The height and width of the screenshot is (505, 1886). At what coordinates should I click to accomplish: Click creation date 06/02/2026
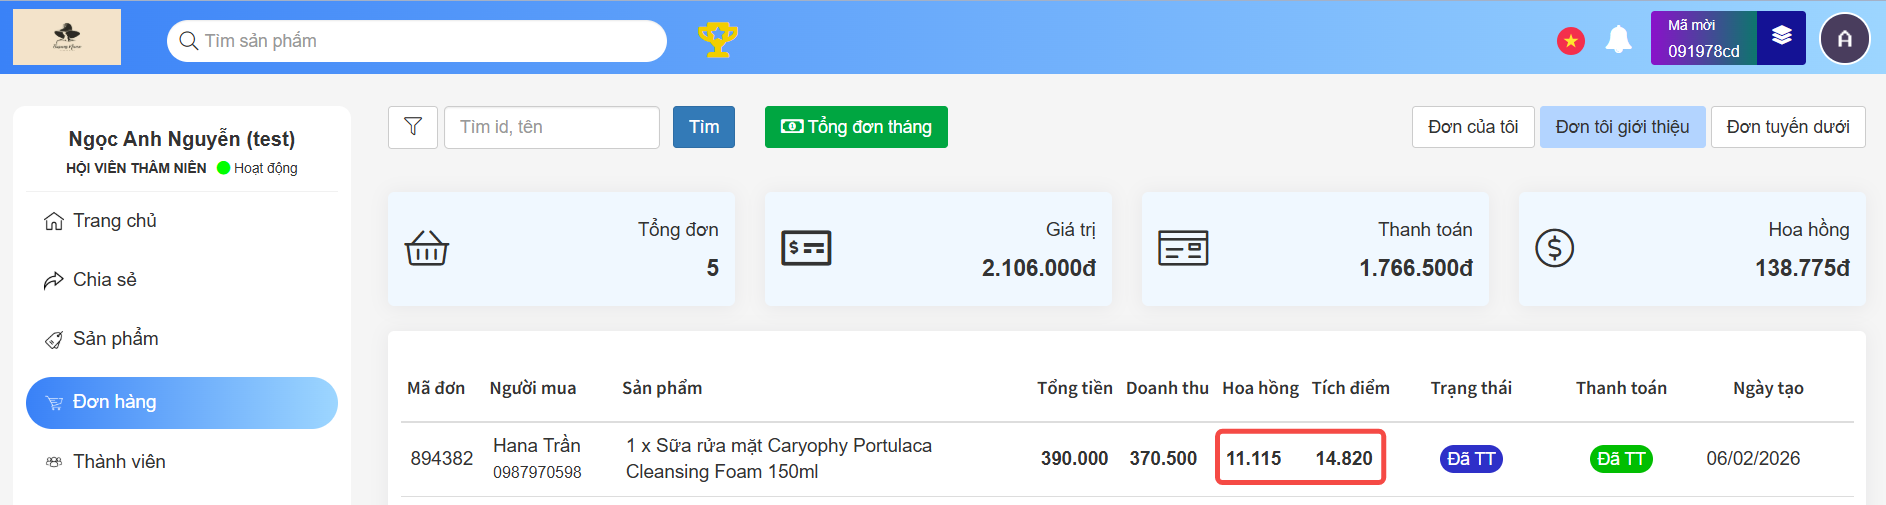[1753, 459]
